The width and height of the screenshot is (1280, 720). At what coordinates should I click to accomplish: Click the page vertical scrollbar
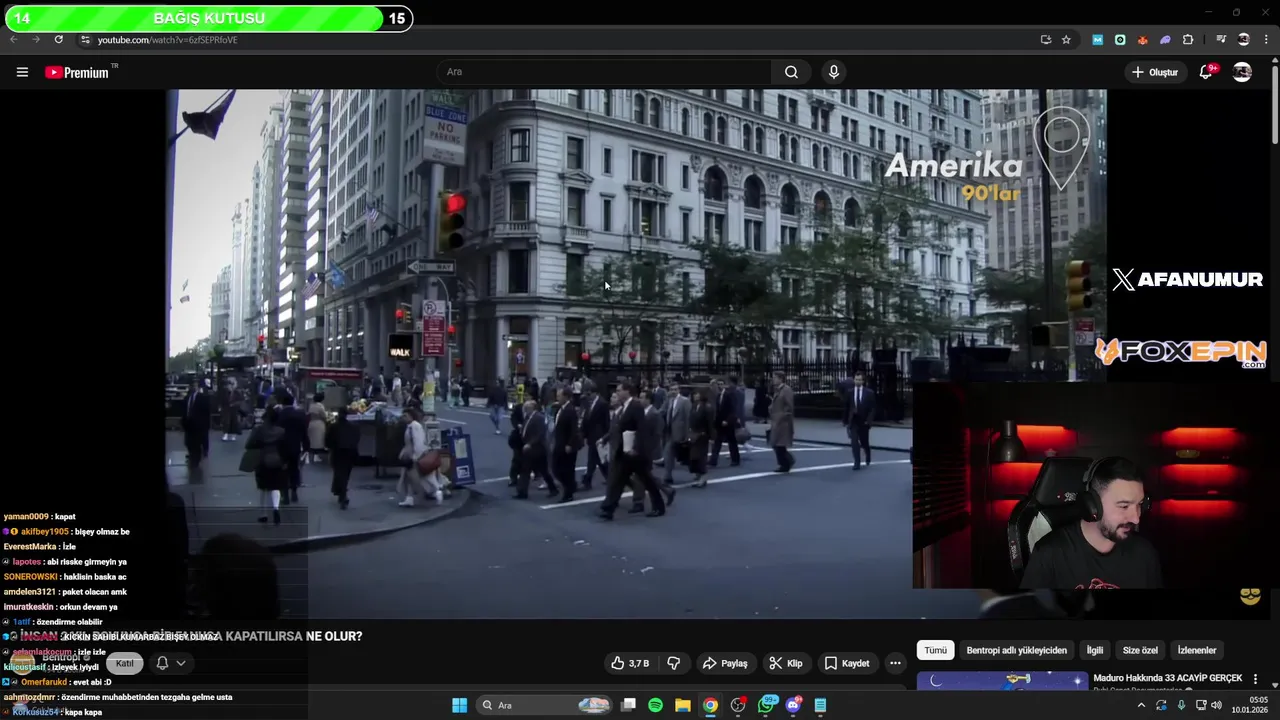click(x=1275, y=105)
